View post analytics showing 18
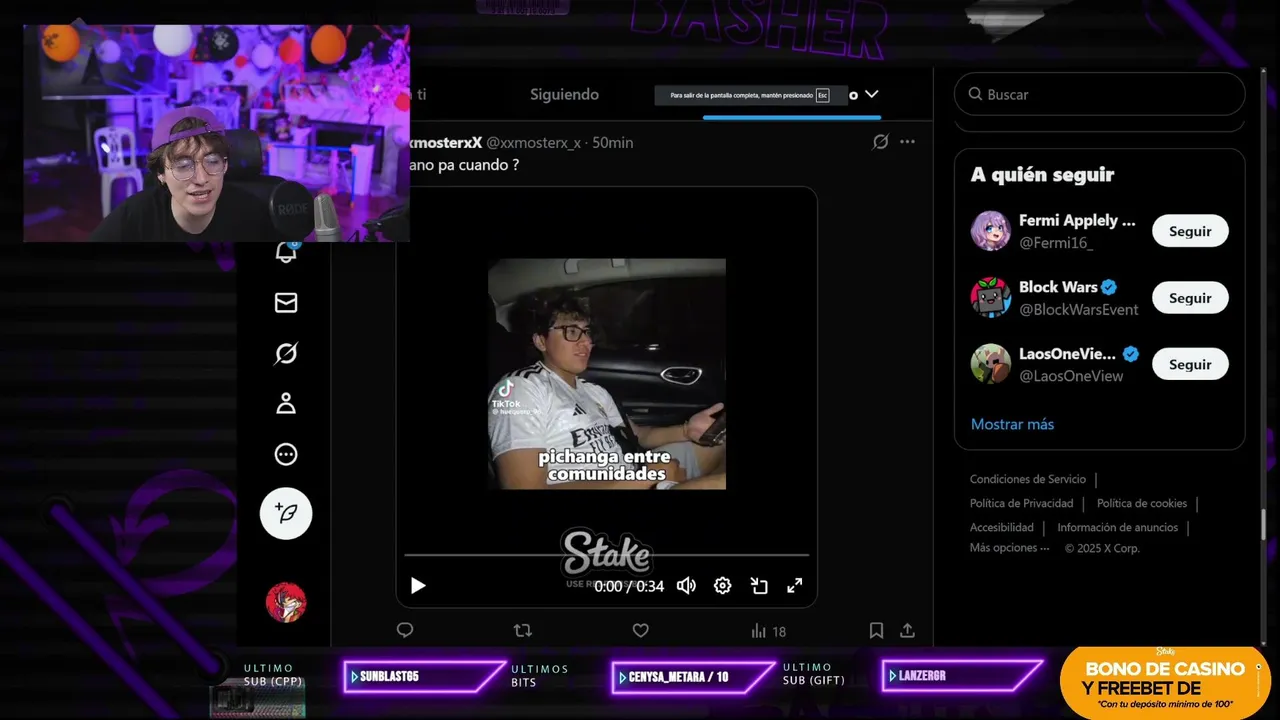Image resolution: width=1280 pixels, height=720 pixels. 768,631
